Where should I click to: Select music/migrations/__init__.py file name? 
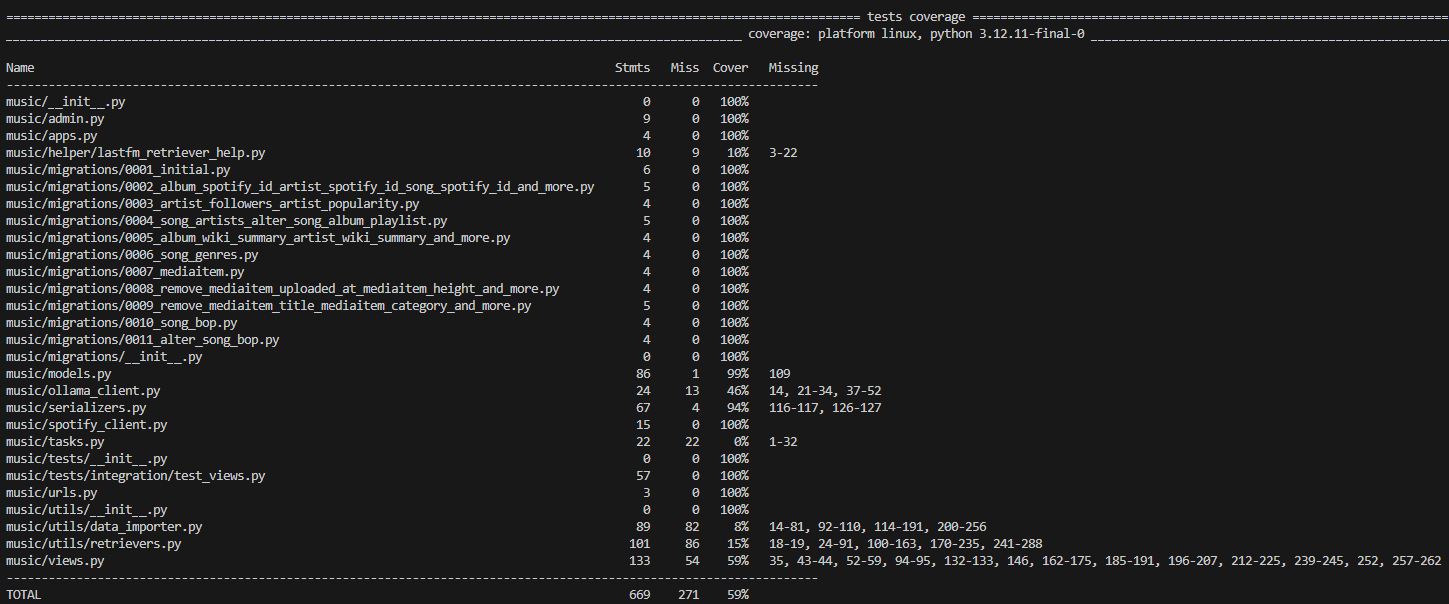104,357
